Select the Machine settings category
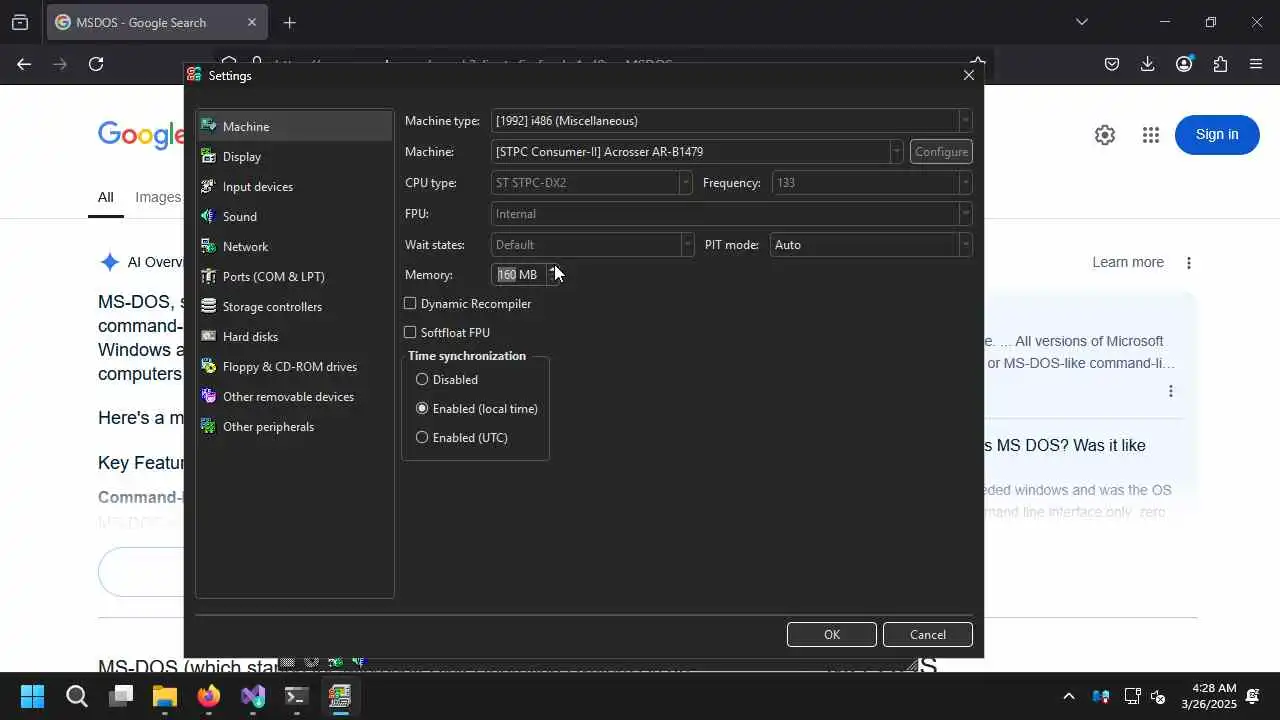 294,126
